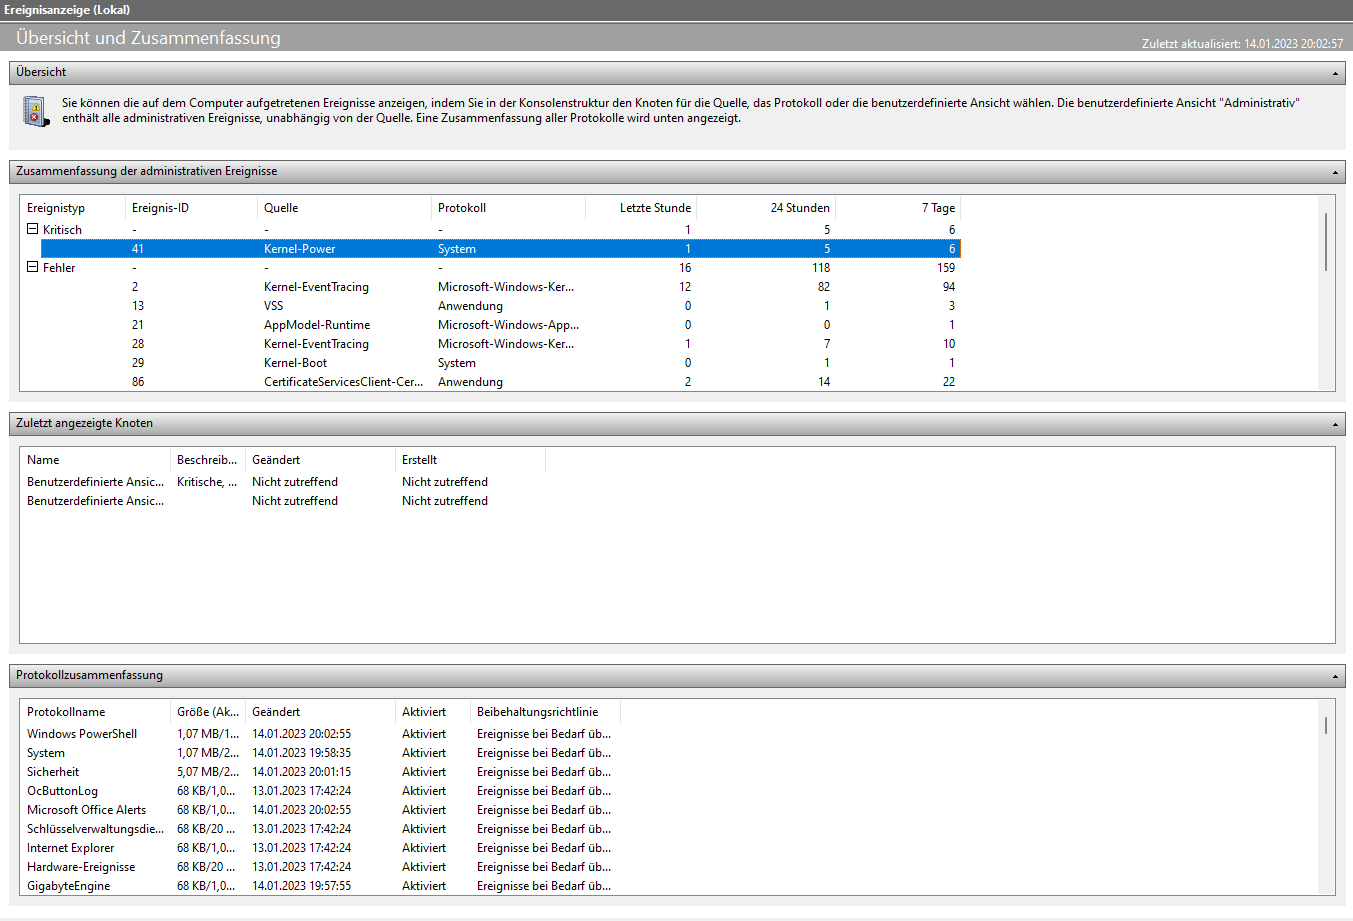Collapse the Protokollzusammenfassung section
This screenshot has height=921, width=1353.
[1335, 676]
